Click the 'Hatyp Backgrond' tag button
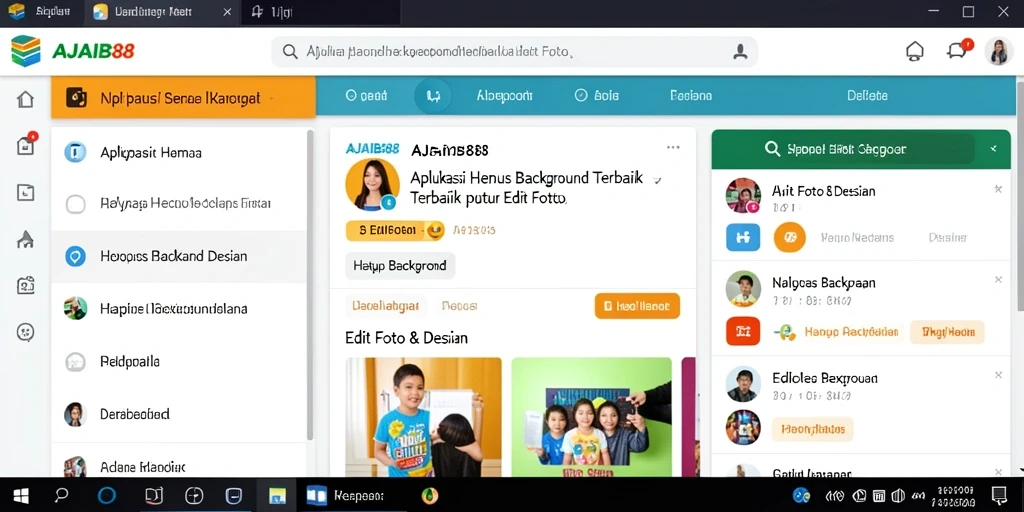Viewport: 1024px width, 512px height. (x=400, y=266)
